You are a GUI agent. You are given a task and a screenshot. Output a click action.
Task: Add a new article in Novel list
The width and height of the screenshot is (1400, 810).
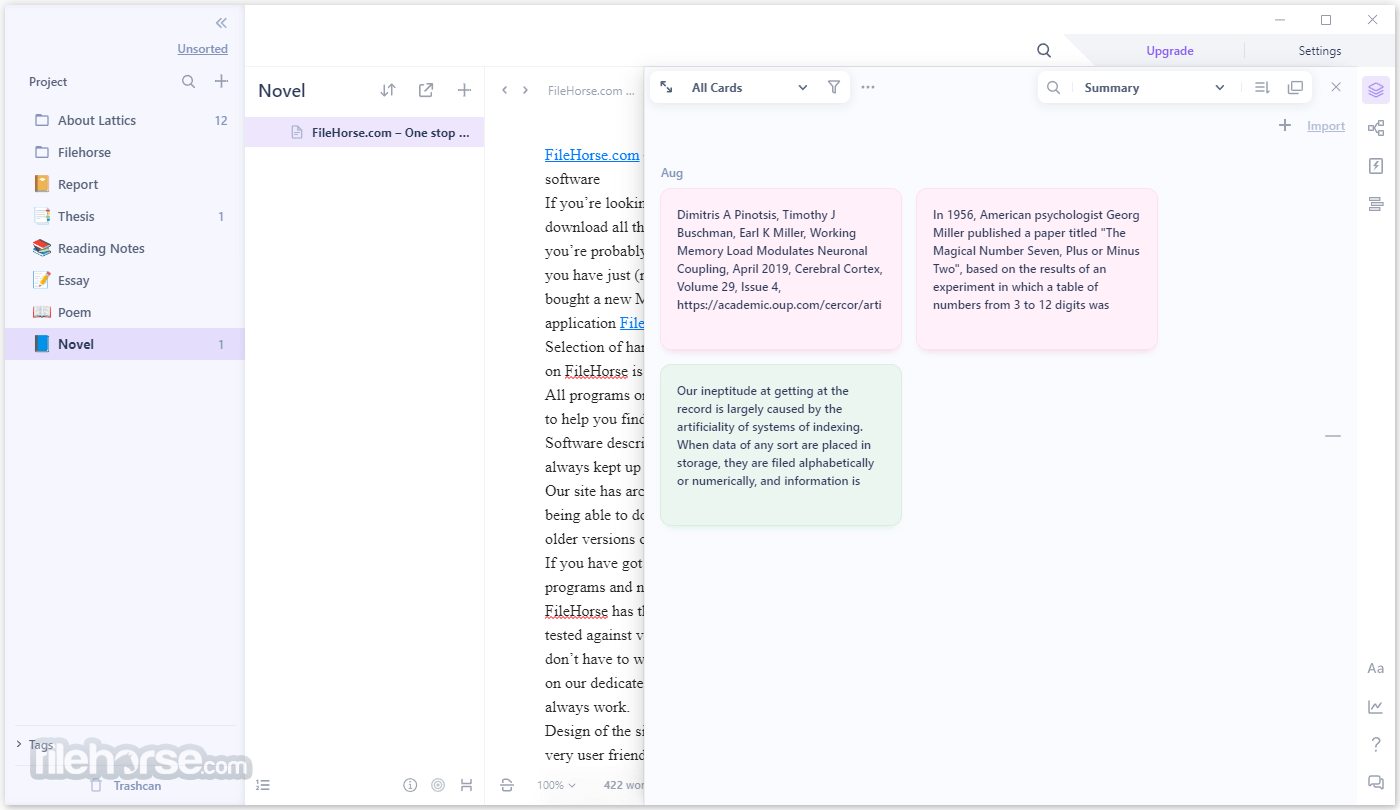pos(464,90)
